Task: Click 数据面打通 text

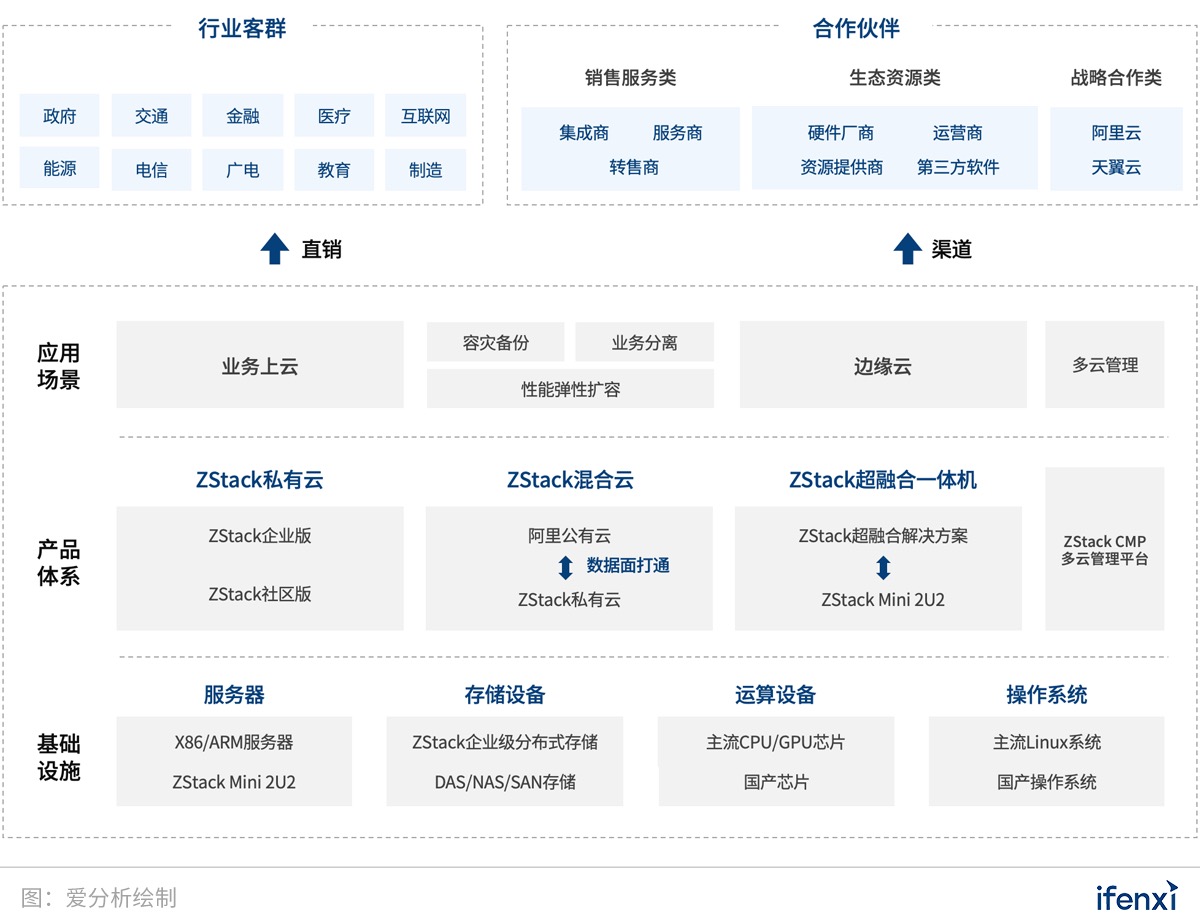Action: [628, 566]
